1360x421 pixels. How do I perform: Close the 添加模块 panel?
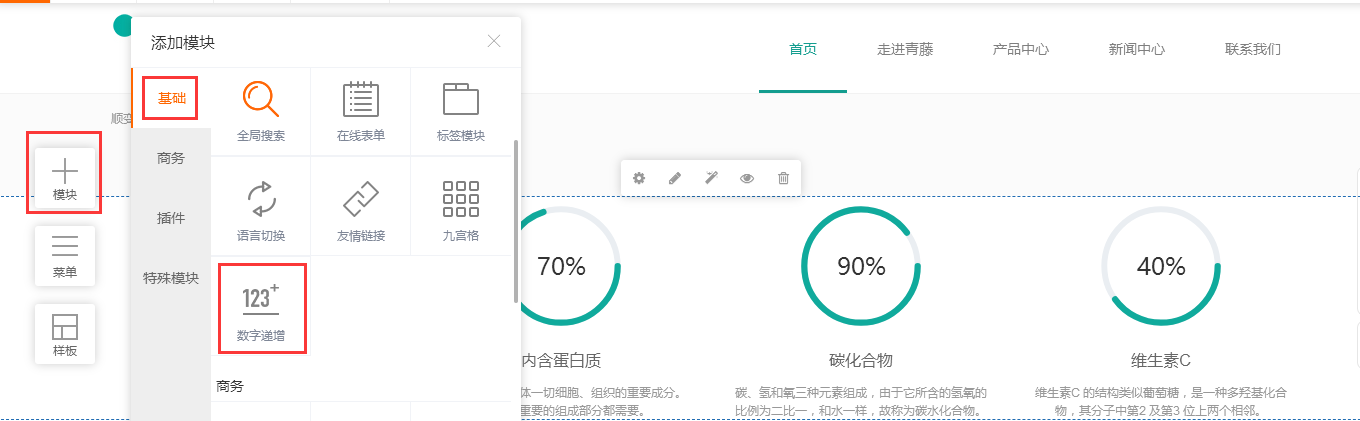(493, 41)
